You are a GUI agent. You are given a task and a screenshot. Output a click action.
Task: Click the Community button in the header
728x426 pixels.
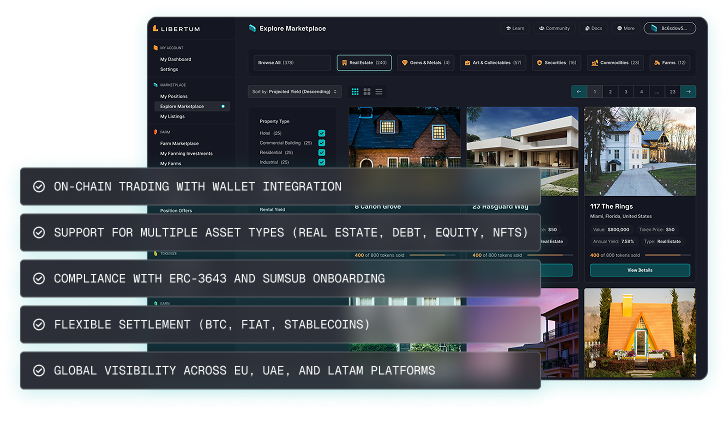[554, 28]
